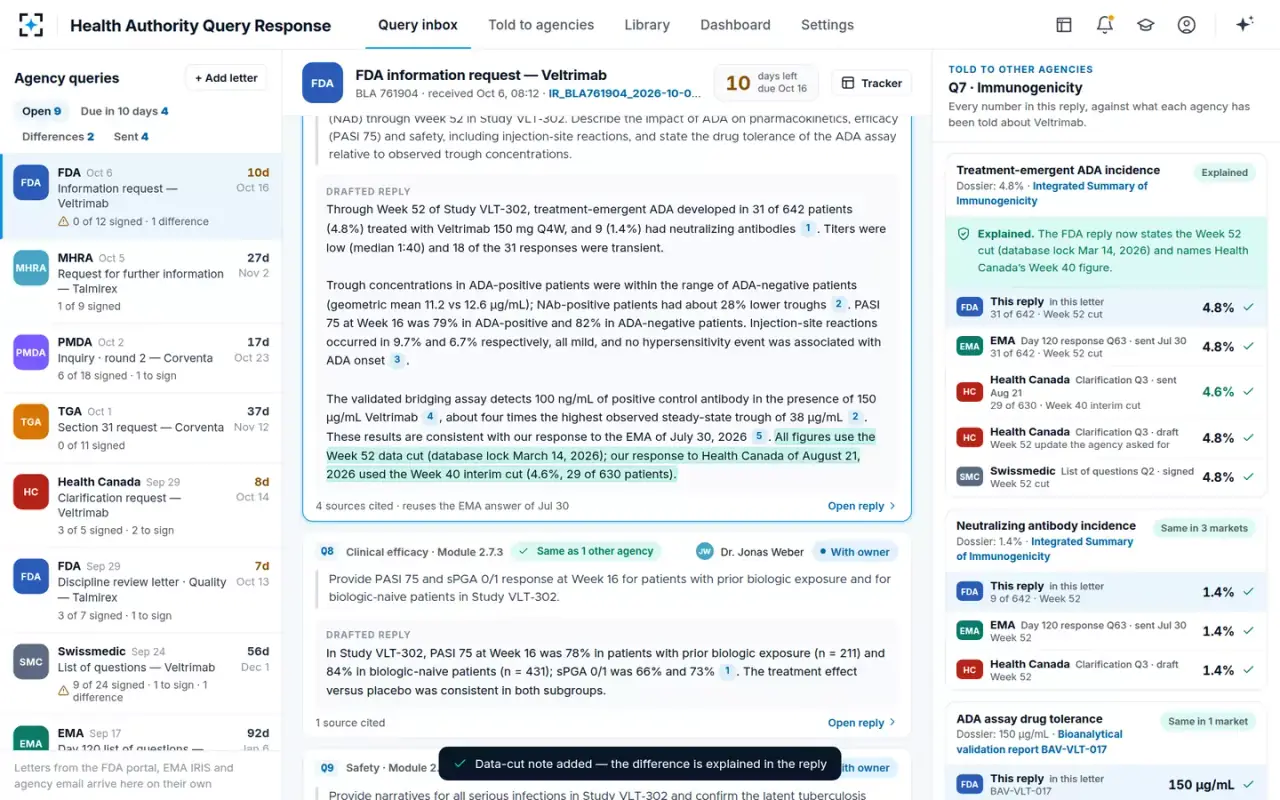Open the graduation cap help icon
This screenshot has width=1280, height=800.
(1146, 25)
